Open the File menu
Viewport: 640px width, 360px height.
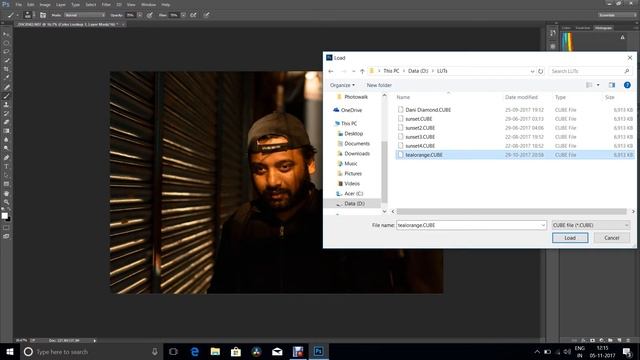click(x=18, y=4)
